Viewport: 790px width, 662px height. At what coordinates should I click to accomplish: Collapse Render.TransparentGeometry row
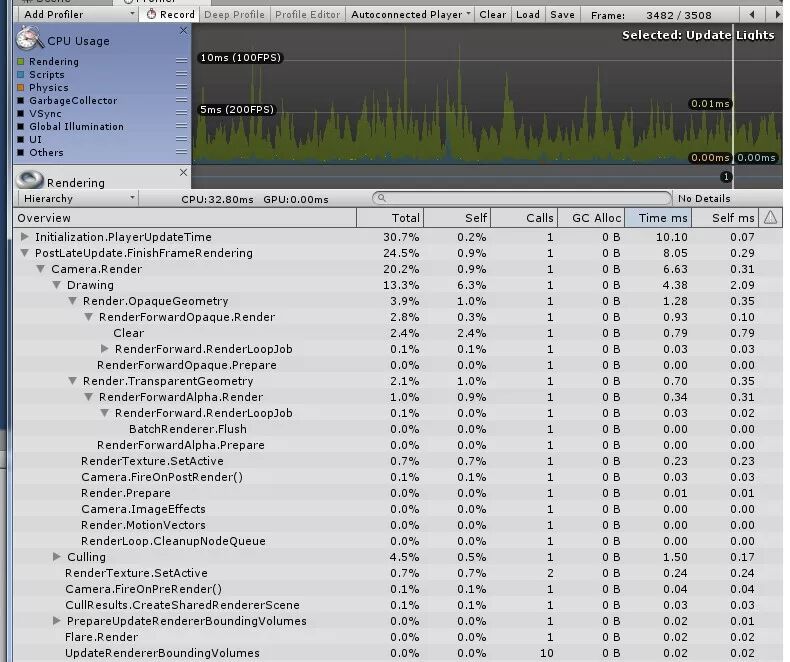tap(73, 381)
